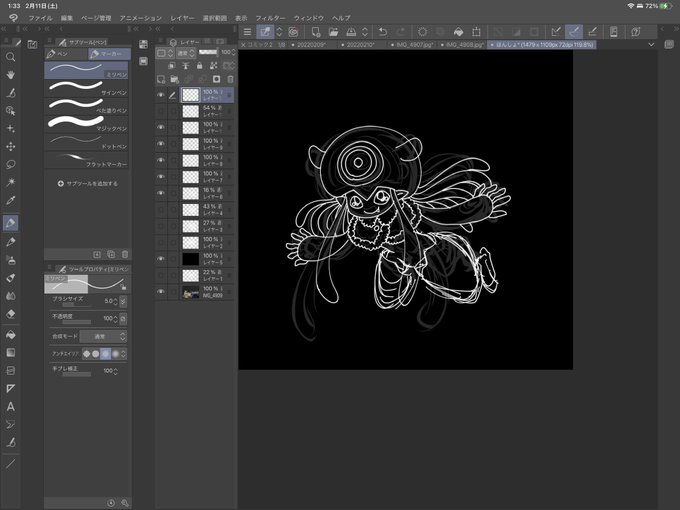680x510 pixels.
Task: Switch to the IMG_4907.jpg document tab
Action: [414, 45]
